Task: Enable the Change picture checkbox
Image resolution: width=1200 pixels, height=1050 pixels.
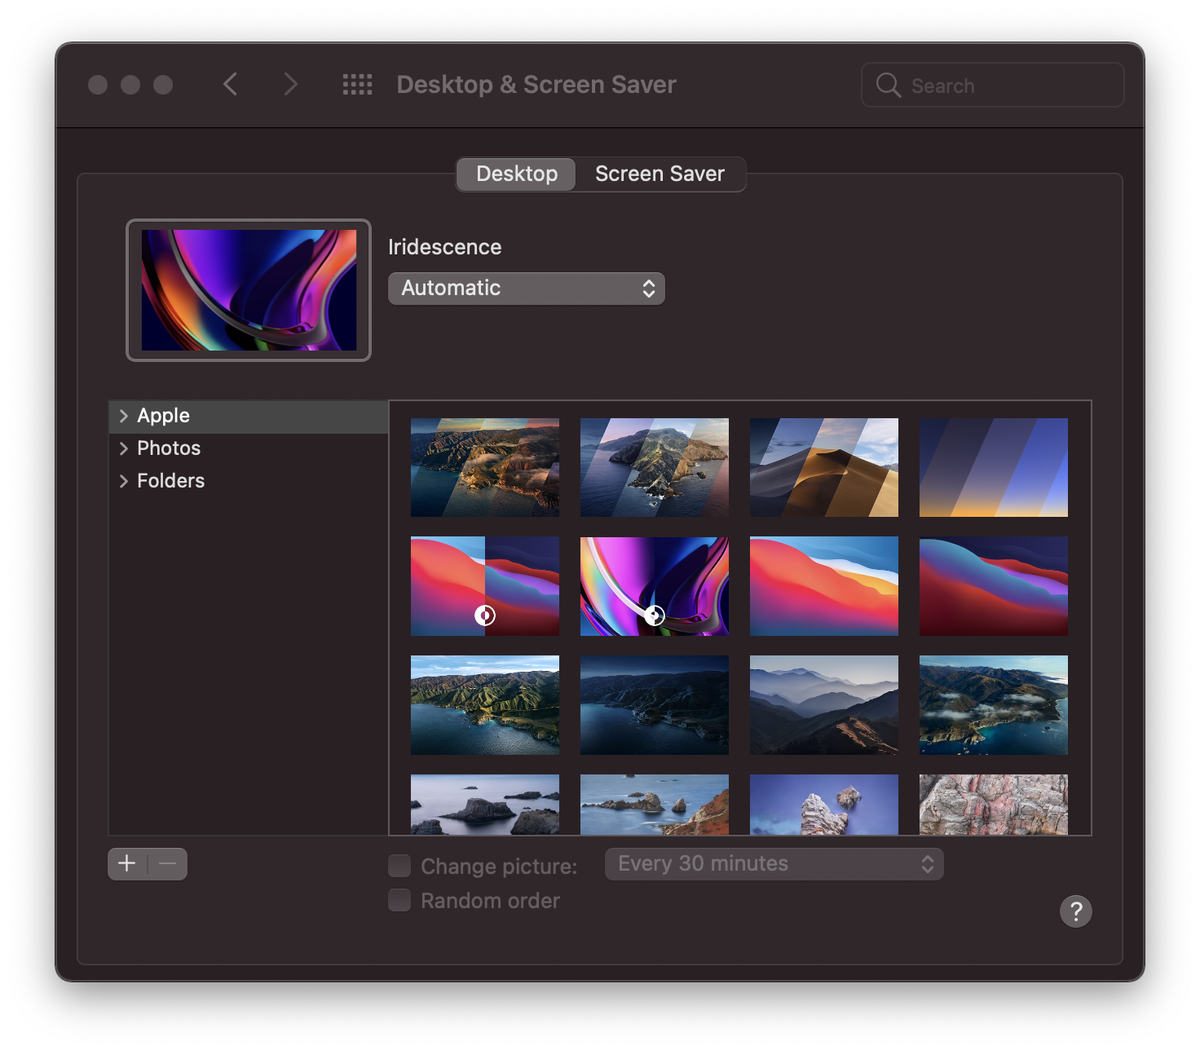Action: (x=399, y=865)
